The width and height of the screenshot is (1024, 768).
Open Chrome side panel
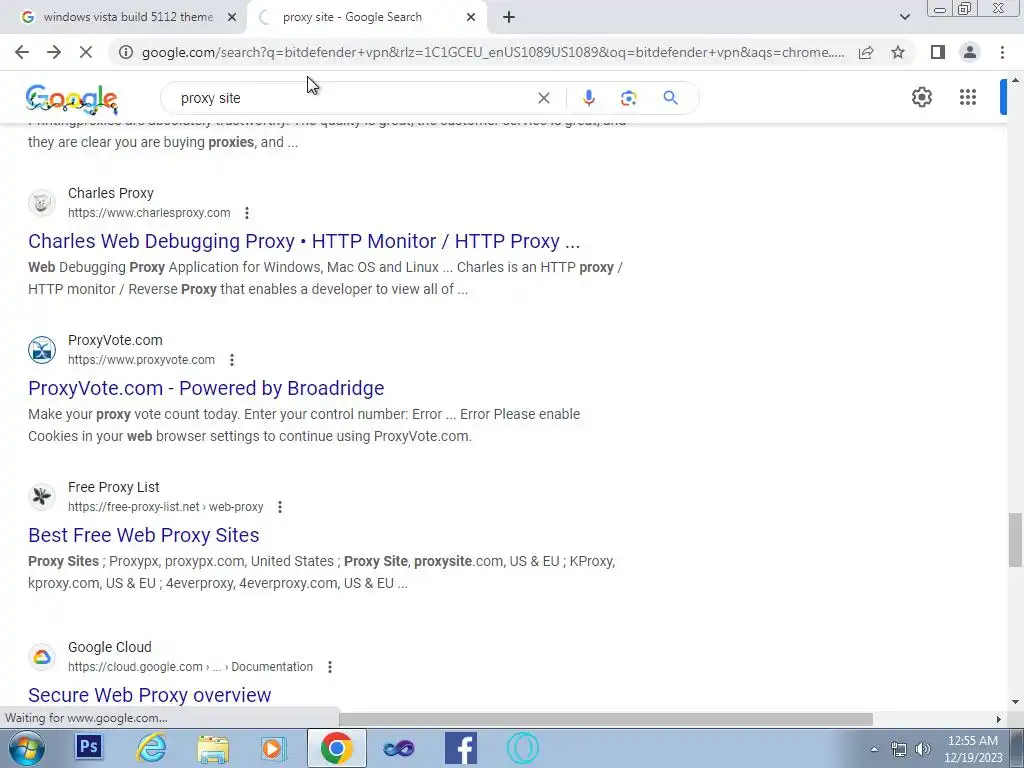[x=938, y=52]
